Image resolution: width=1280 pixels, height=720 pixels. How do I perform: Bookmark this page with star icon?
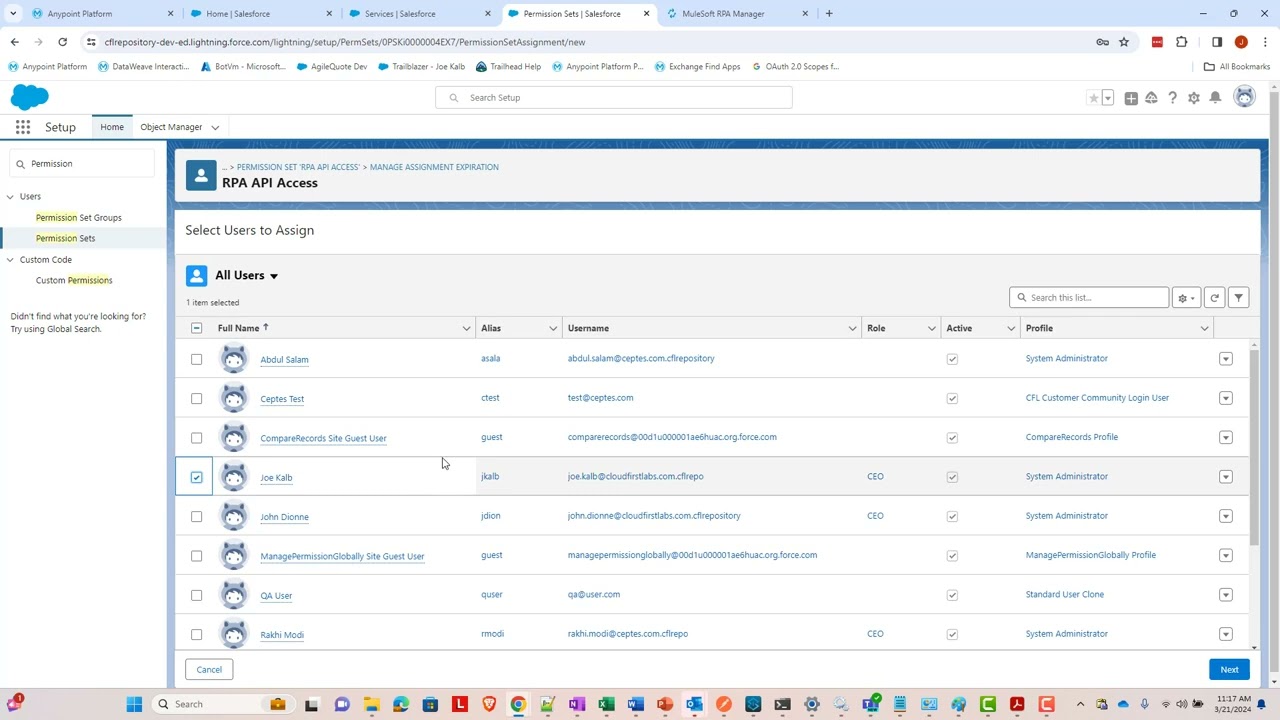pyautogui.click(x=1124, y=42)
